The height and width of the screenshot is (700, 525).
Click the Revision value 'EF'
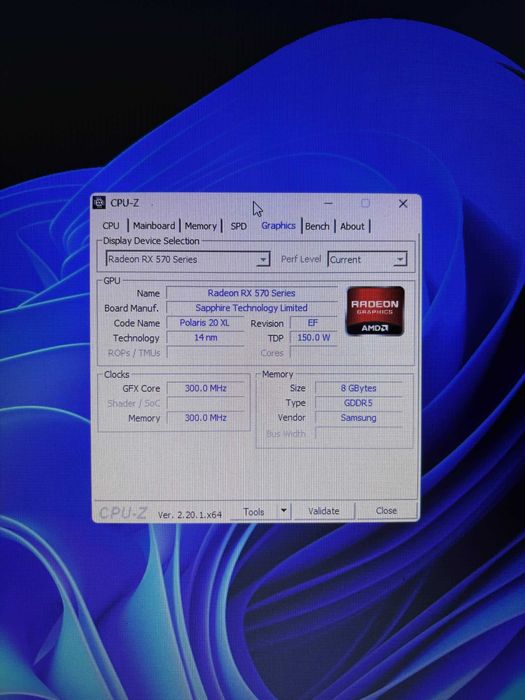pos(312,323)
